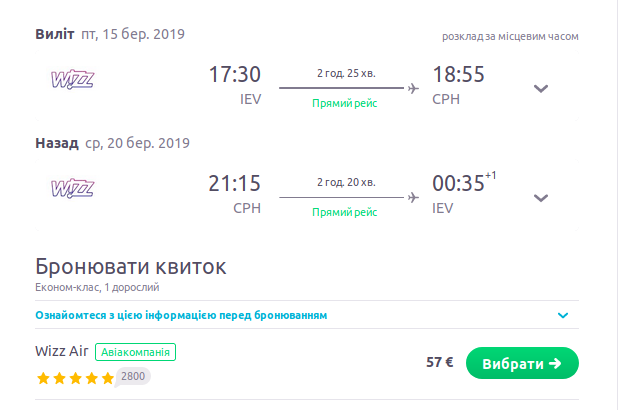This screenshot has width=620, height=410.
Task: Click the Бронювати квиток heading
Action: (x=131, y=267)
